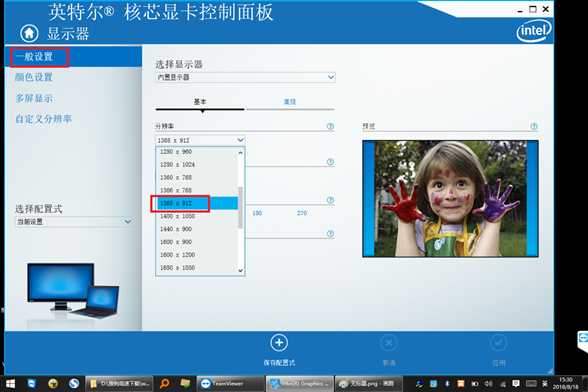
Task: Expand 选择显示器 dropdown showing 内置显示器
Action: coord(245,77)
